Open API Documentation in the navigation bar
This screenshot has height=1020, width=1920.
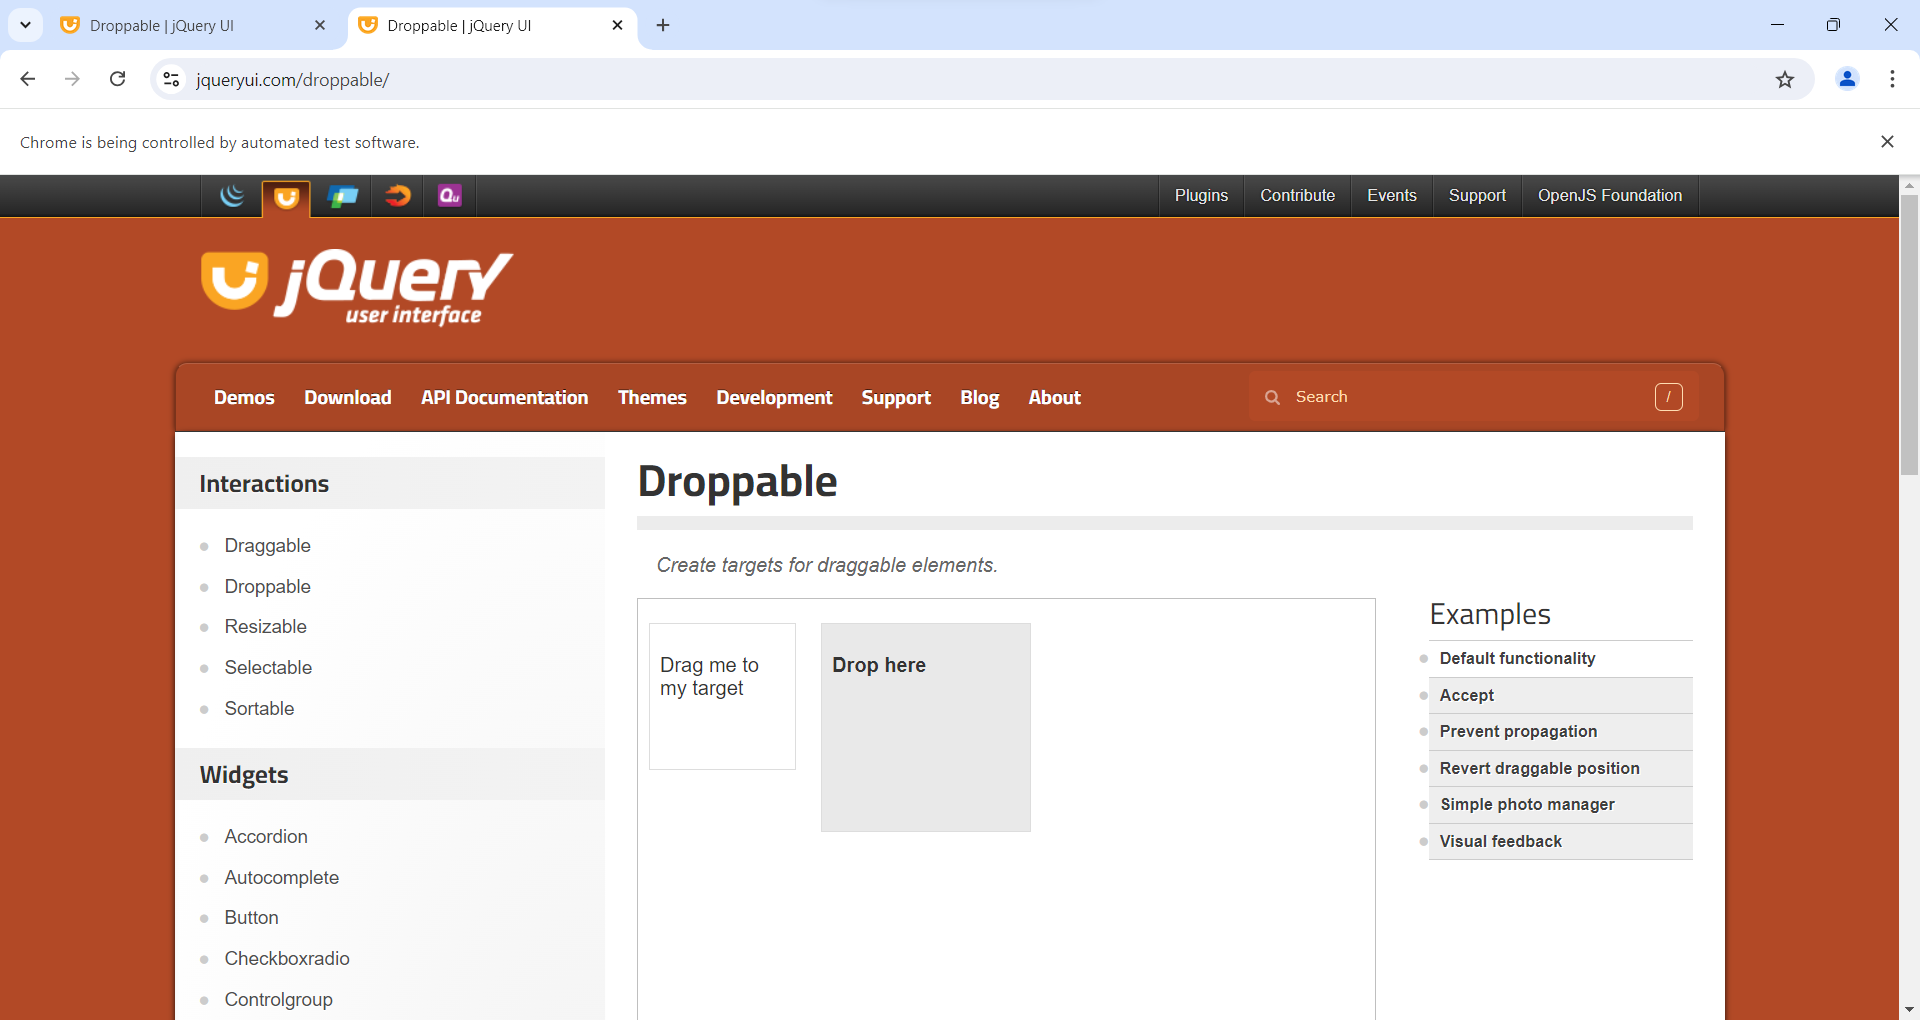point(504,397)
